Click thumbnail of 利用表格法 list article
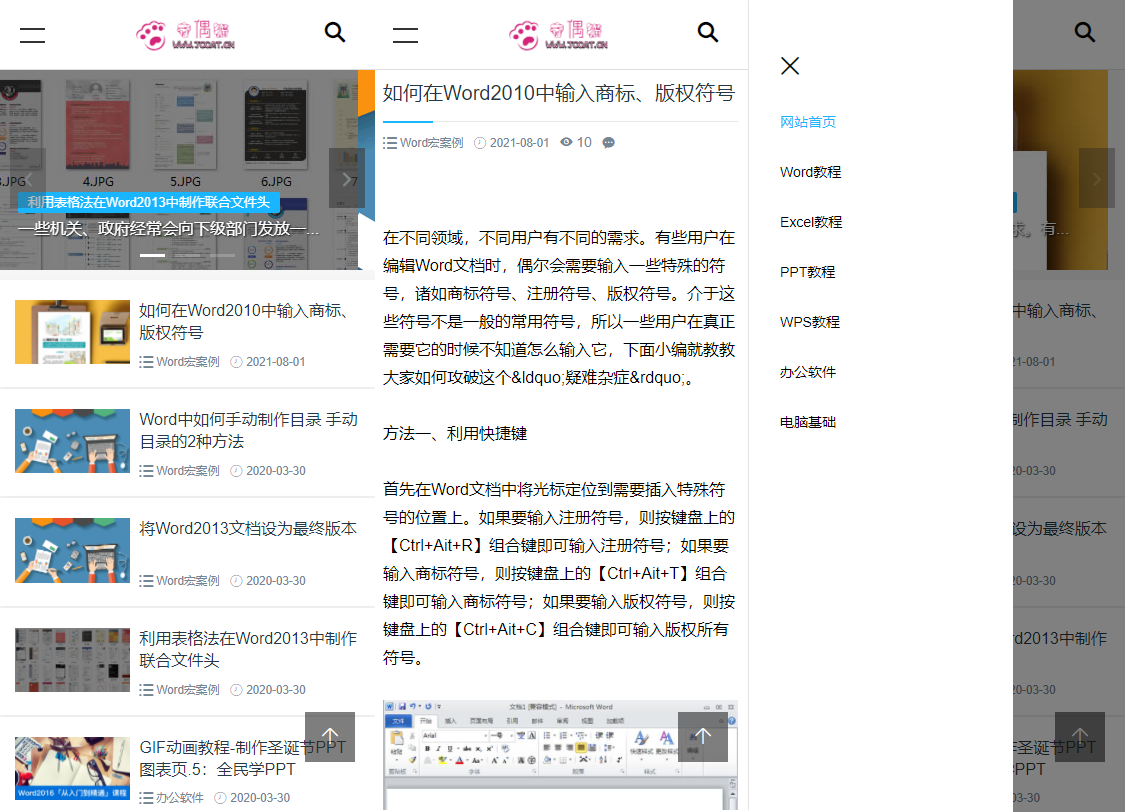 click(72, 660)
